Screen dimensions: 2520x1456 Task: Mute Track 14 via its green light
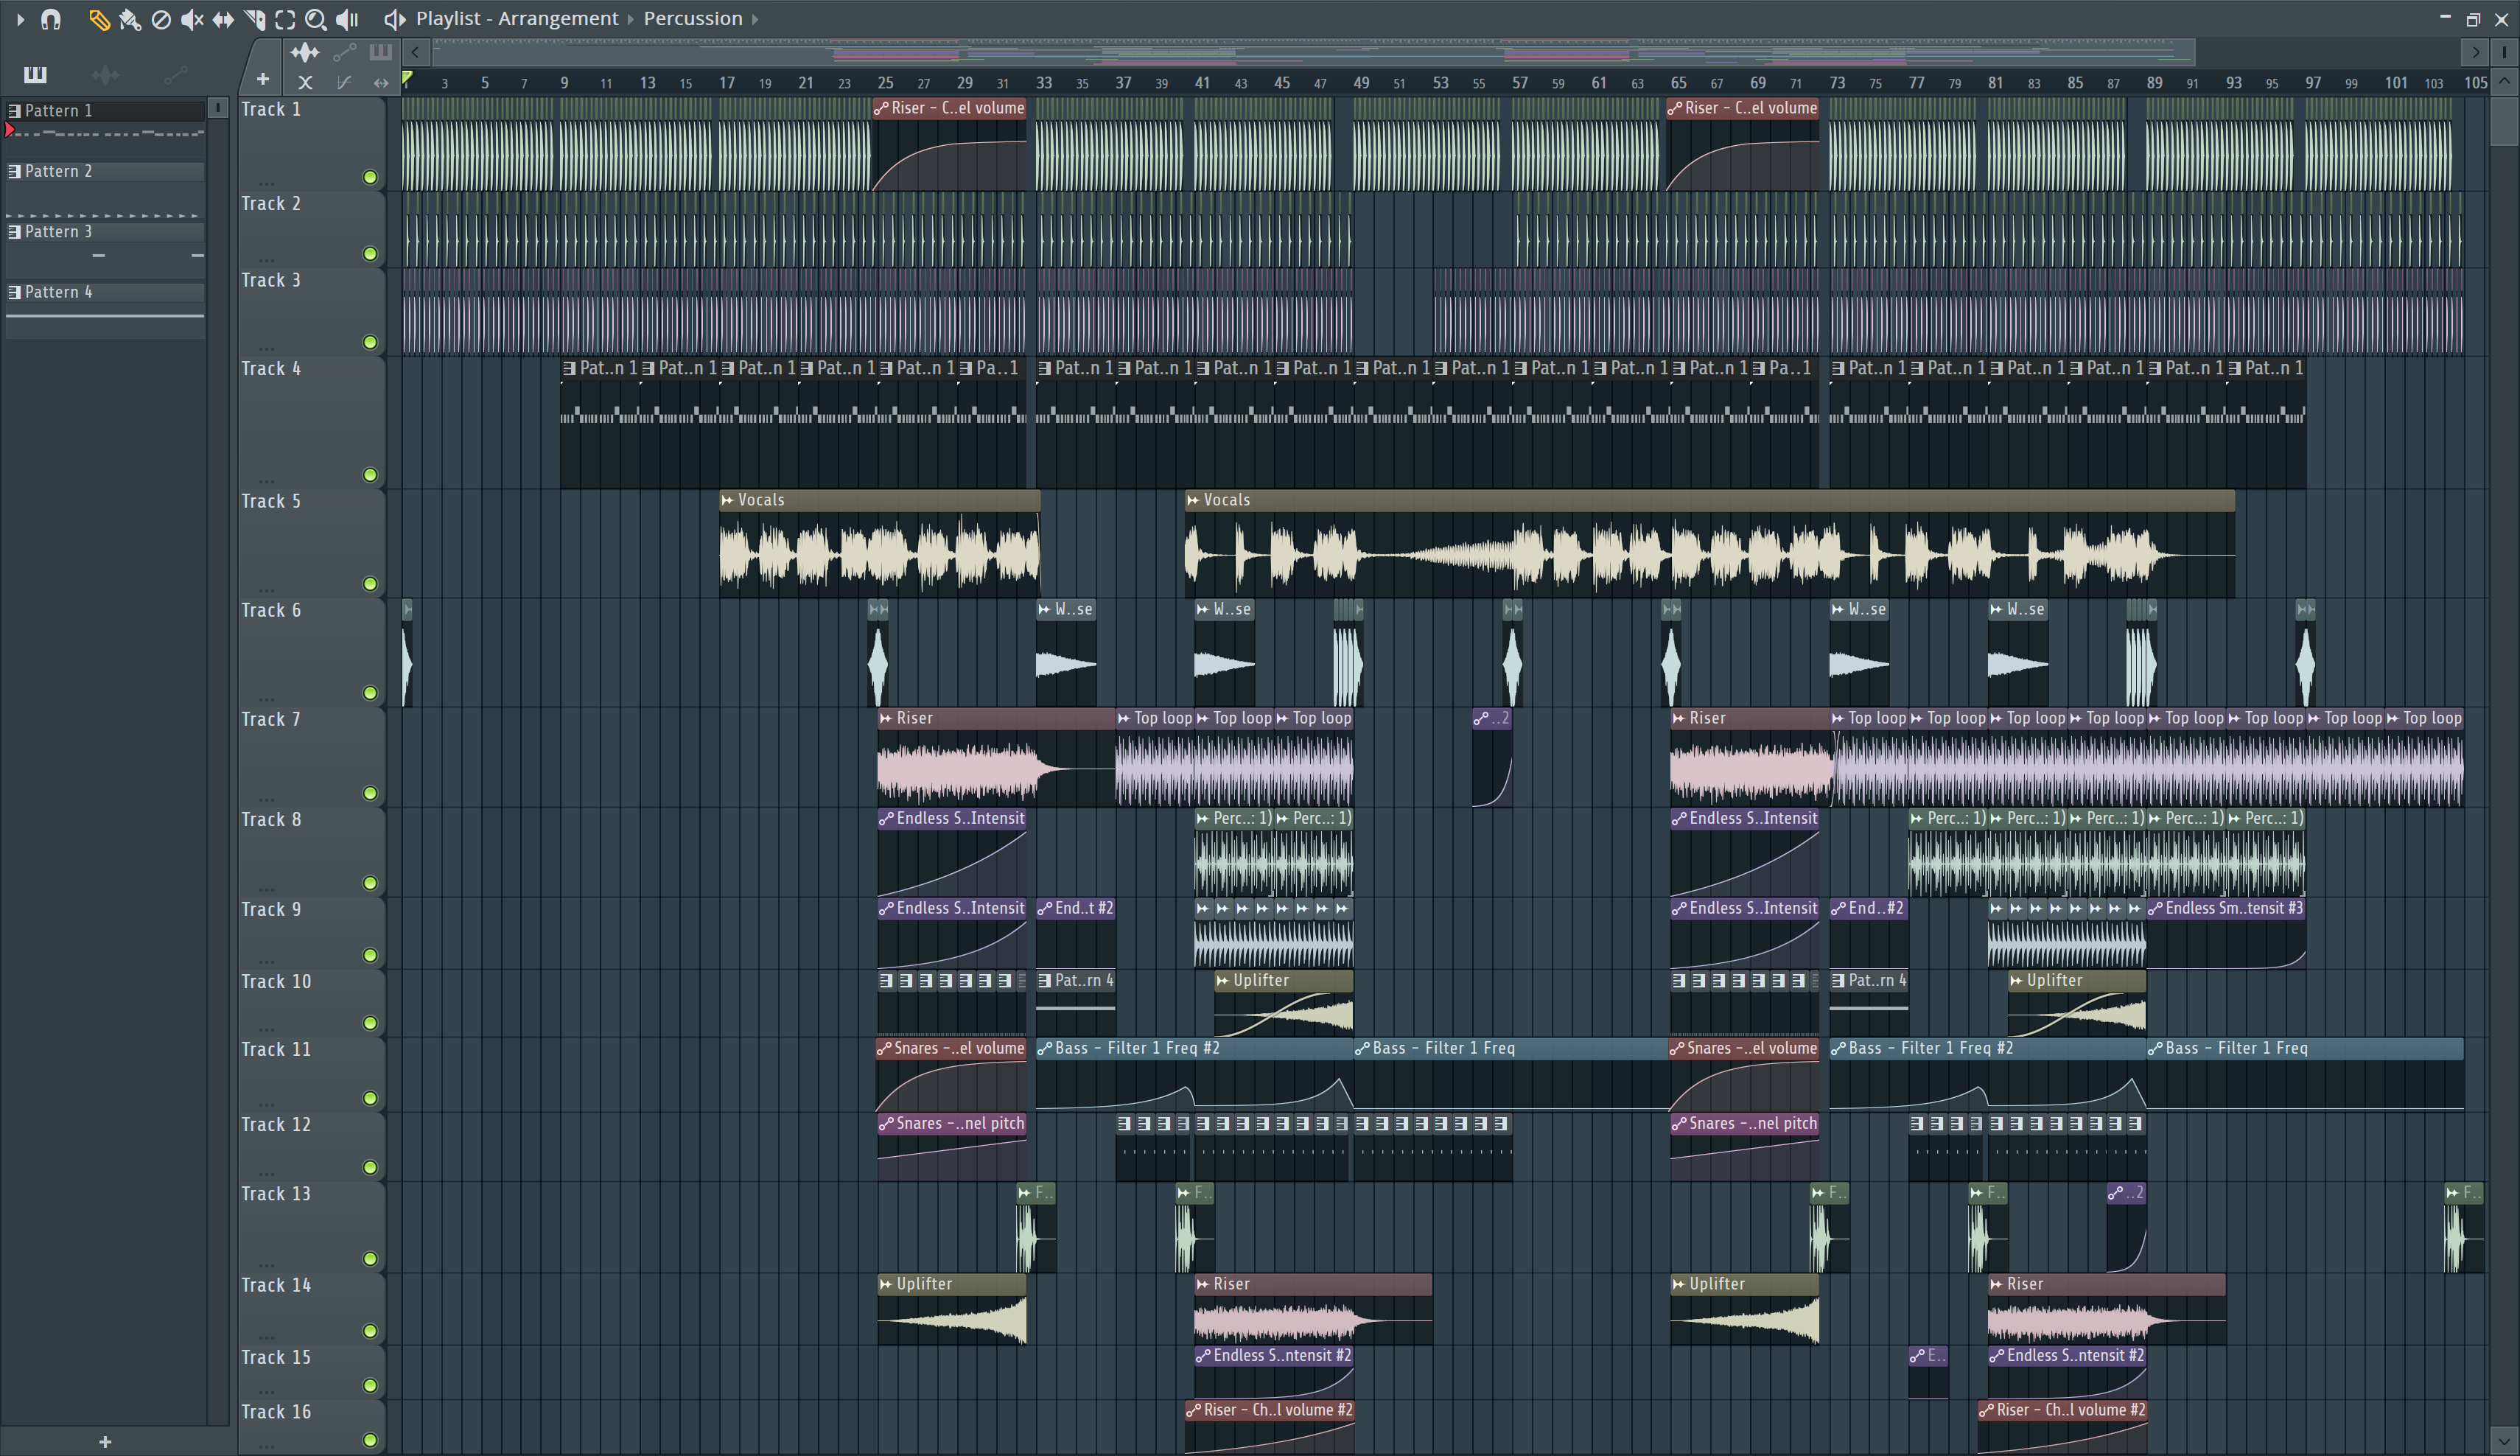(370, 1331)
